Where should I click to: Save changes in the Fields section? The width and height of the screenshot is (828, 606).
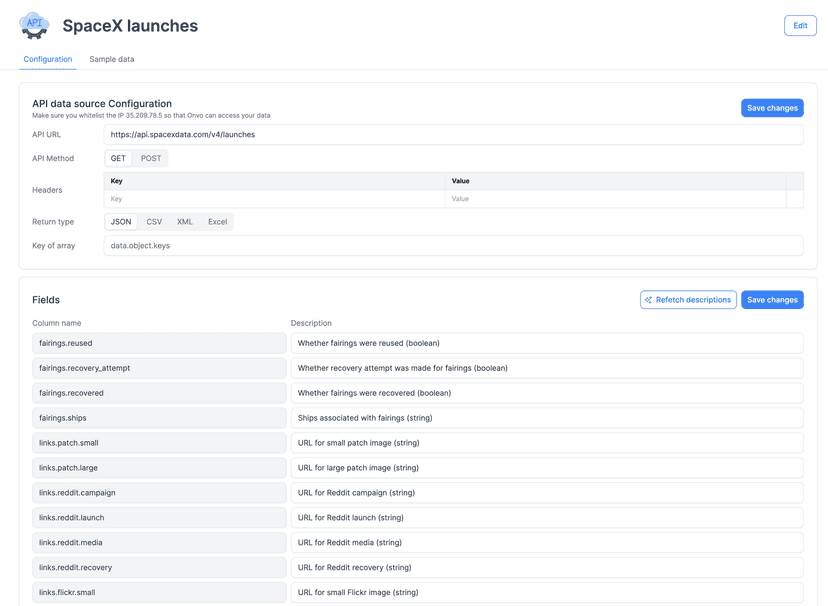(771, 299)
